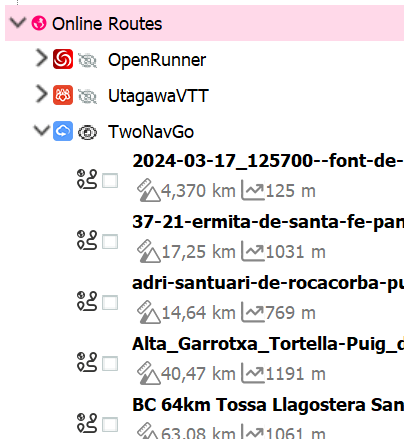Collapse the TwoNavGo folder
Viewport: 404px width, 439px height.
pos(42,130)
